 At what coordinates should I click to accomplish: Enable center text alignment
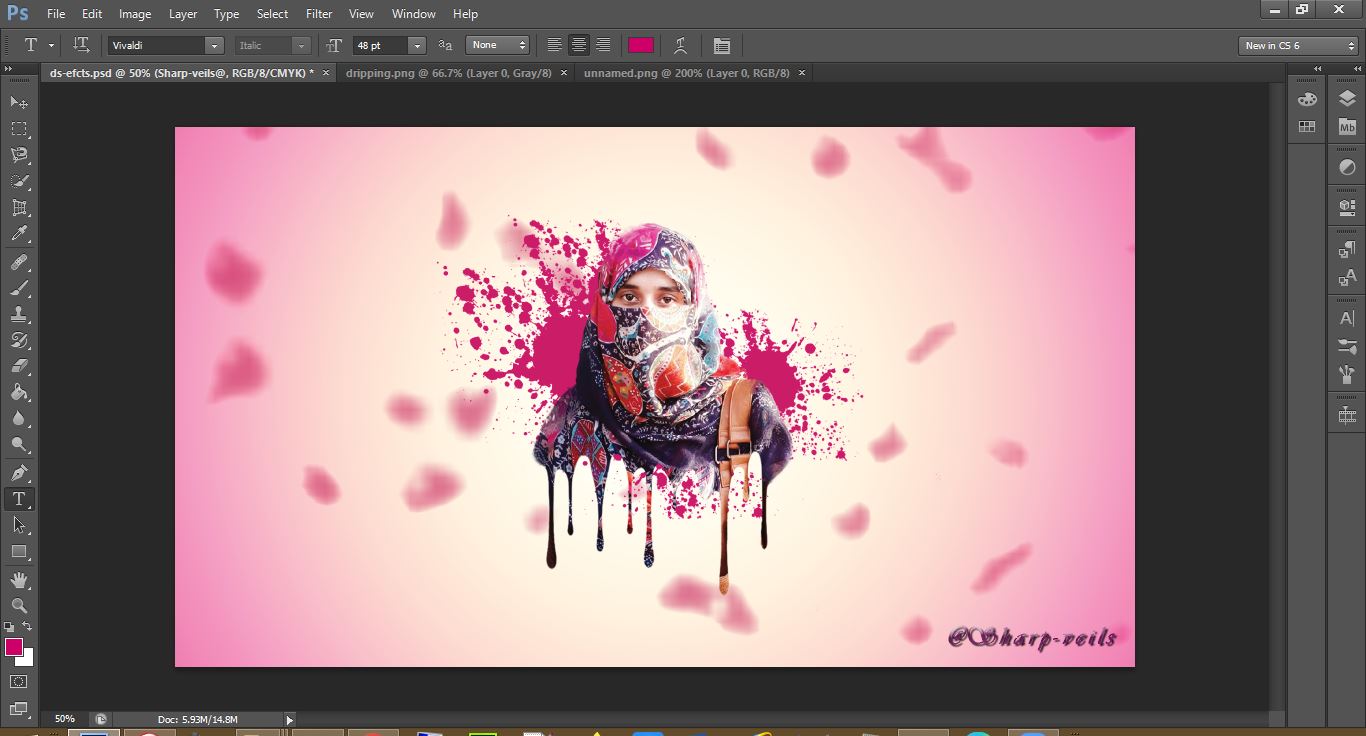[579, 45]
